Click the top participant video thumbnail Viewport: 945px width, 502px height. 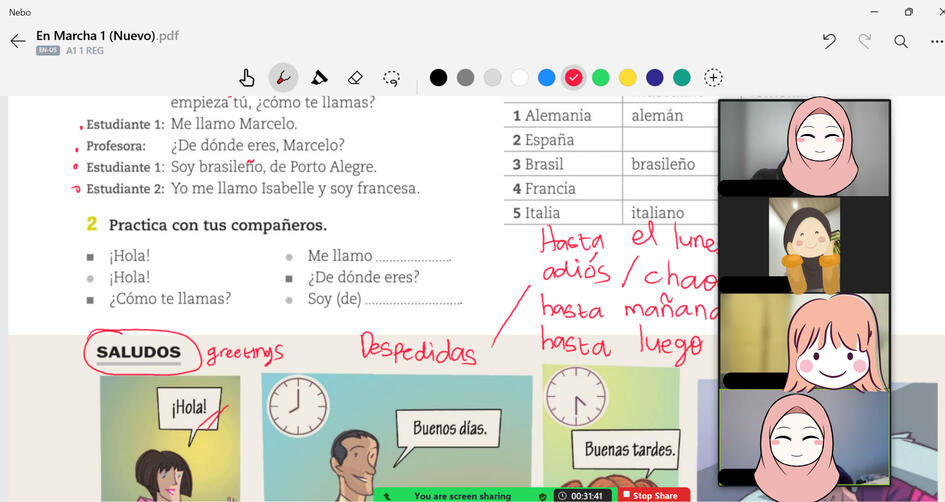click(804, 147)
